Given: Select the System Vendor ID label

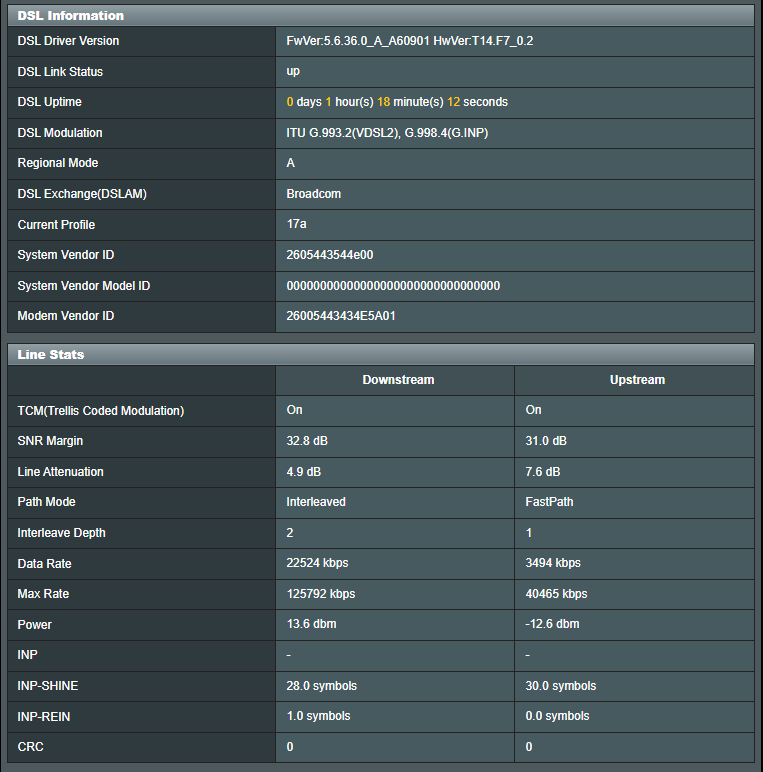Looking at the screenshot, I should coord(66,255).
